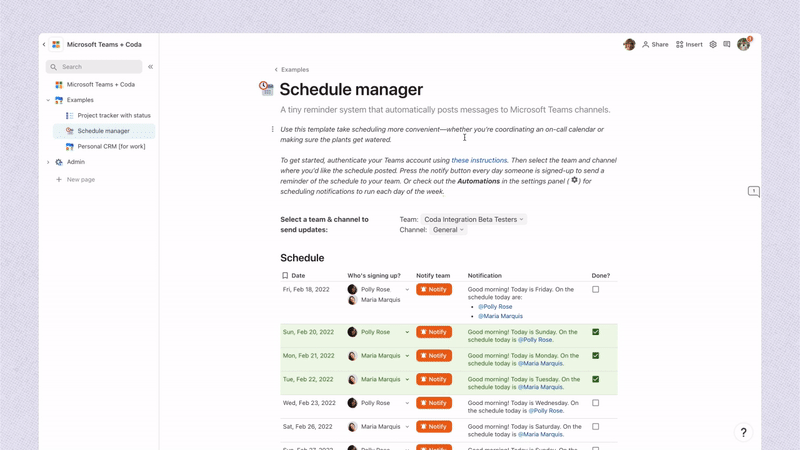Open the people dropdown for the Tue, Feb 22 row

coord(407,380)
